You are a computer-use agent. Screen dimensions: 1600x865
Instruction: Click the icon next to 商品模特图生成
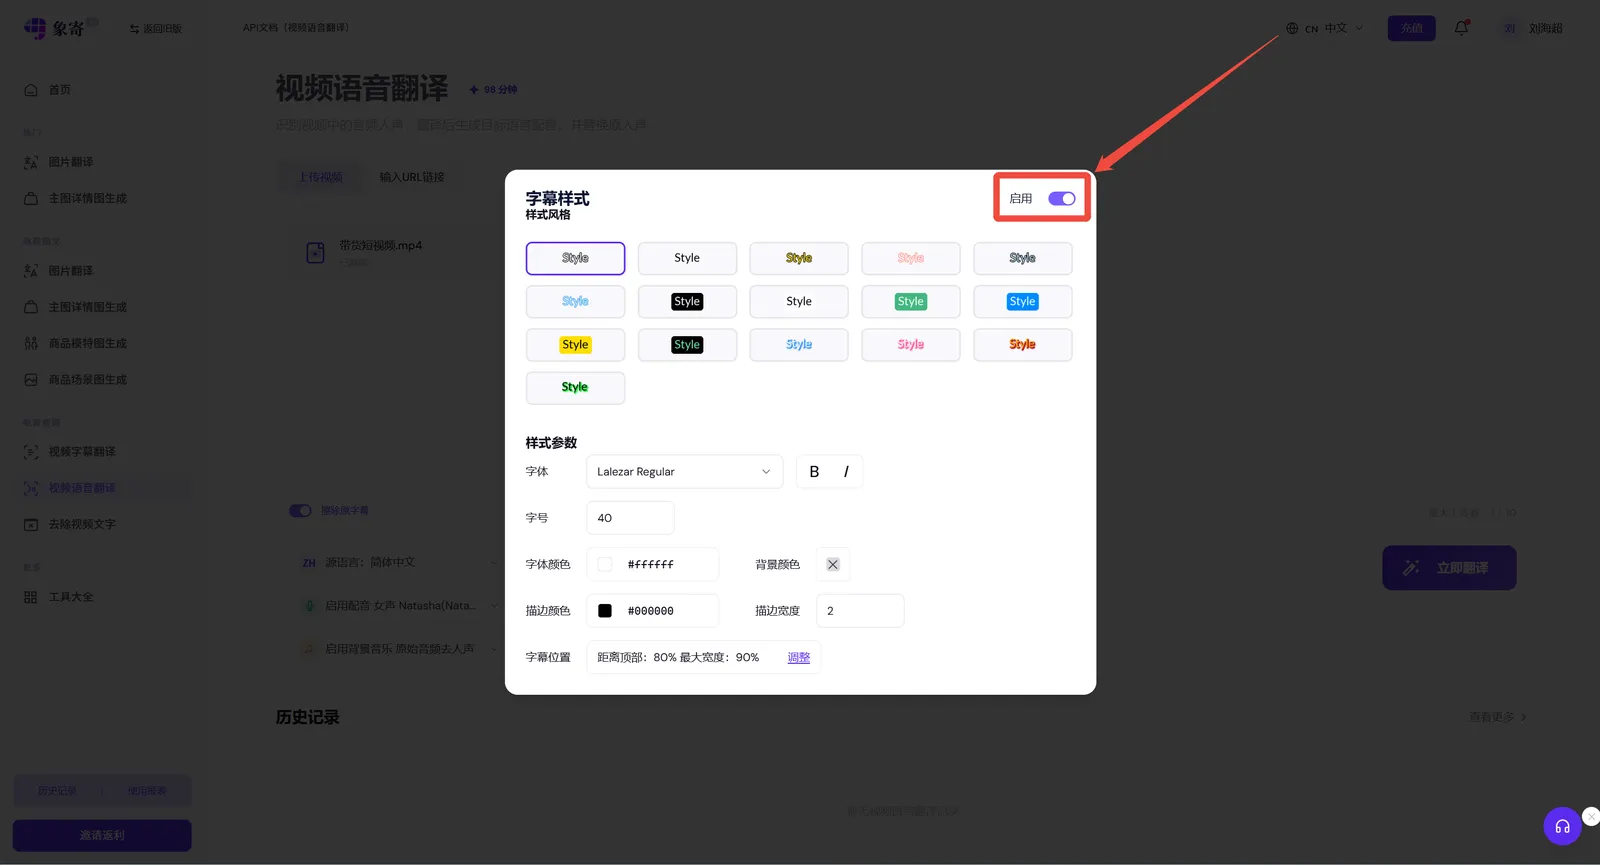coord(31,343)
